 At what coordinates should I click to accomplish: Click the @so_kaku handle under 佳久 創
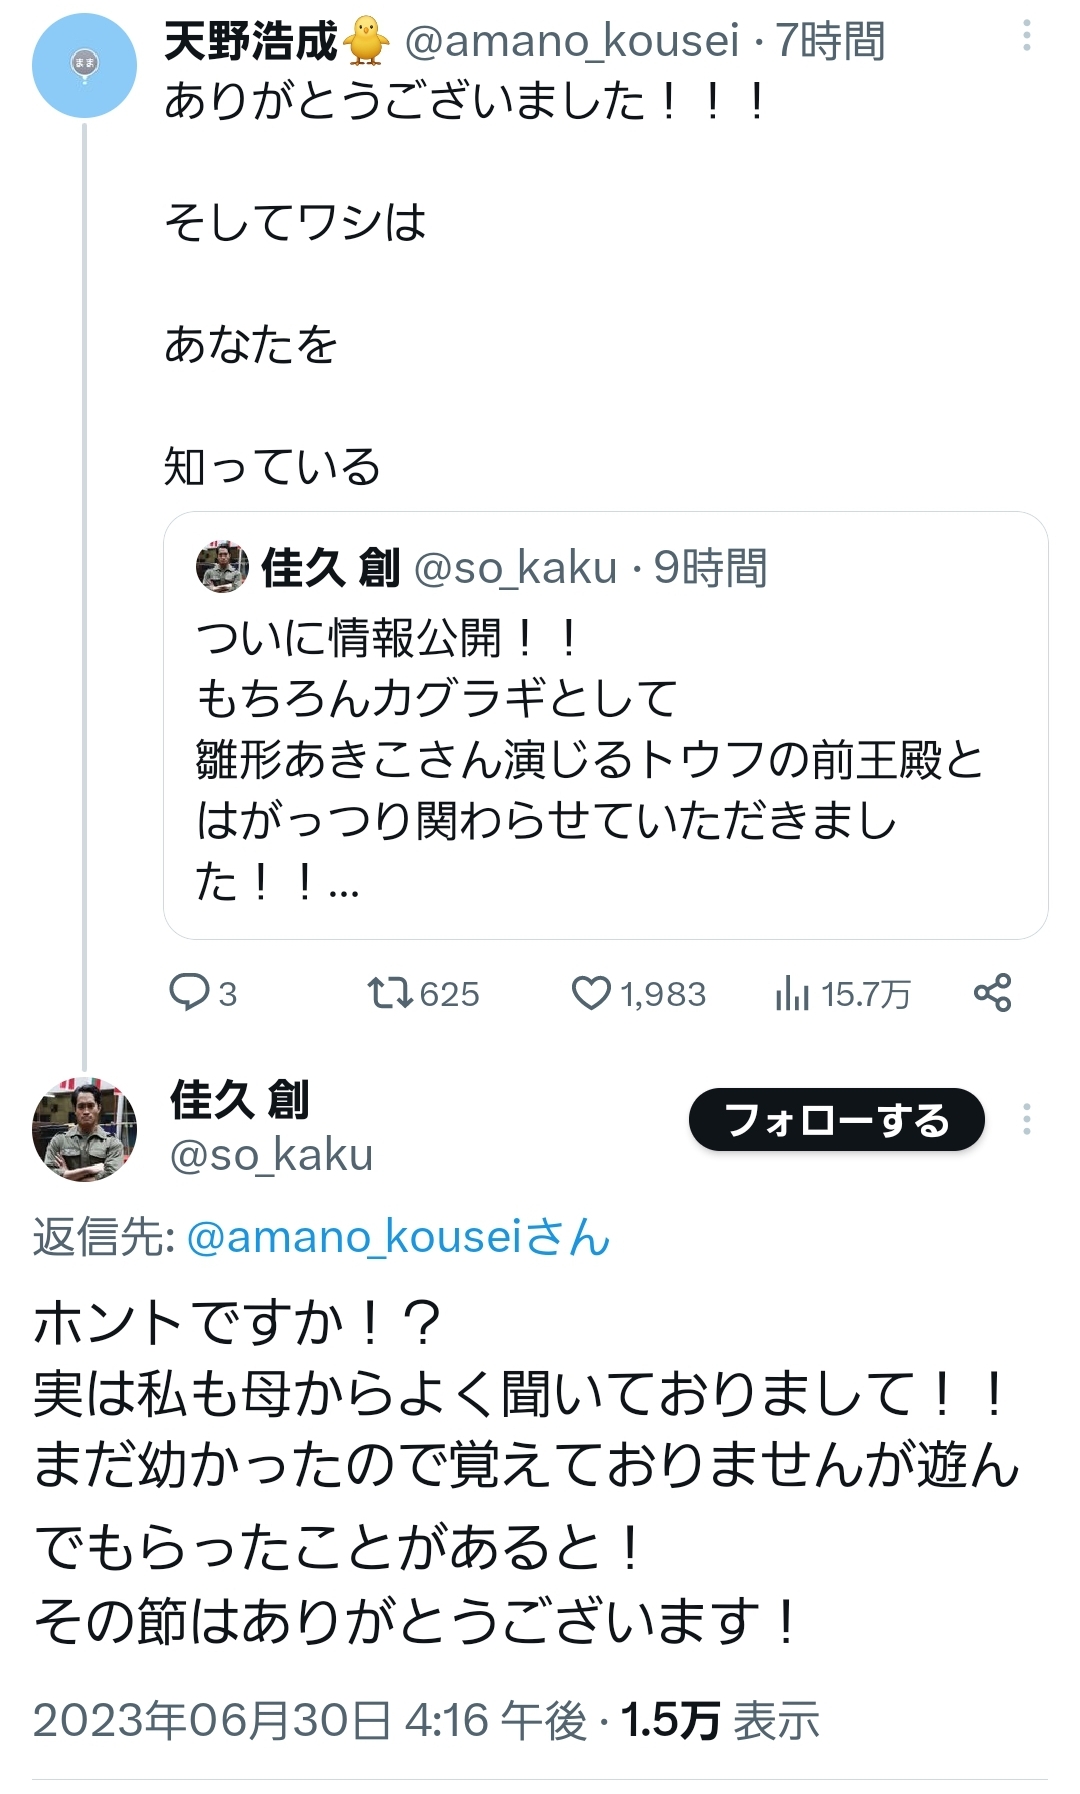click(x=272, y=1155)
